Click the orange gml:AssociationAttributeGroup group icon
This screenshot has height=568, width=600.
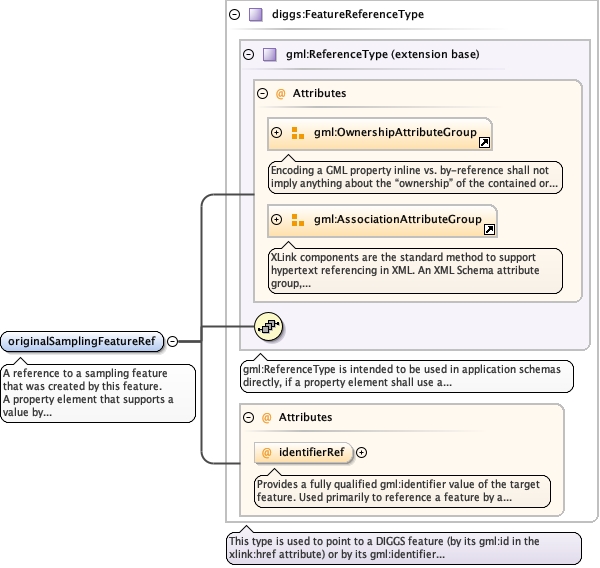pos(297,219)
